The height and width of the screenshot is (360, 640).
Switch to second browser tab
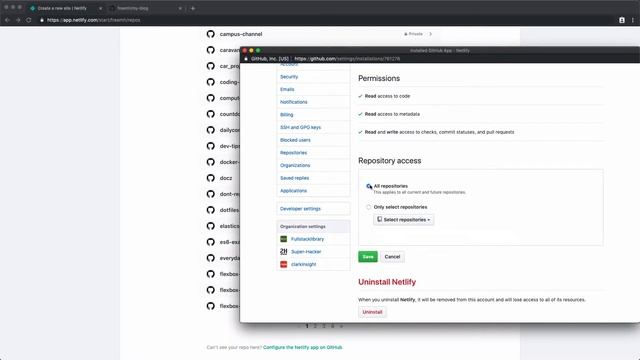[145, 8]
